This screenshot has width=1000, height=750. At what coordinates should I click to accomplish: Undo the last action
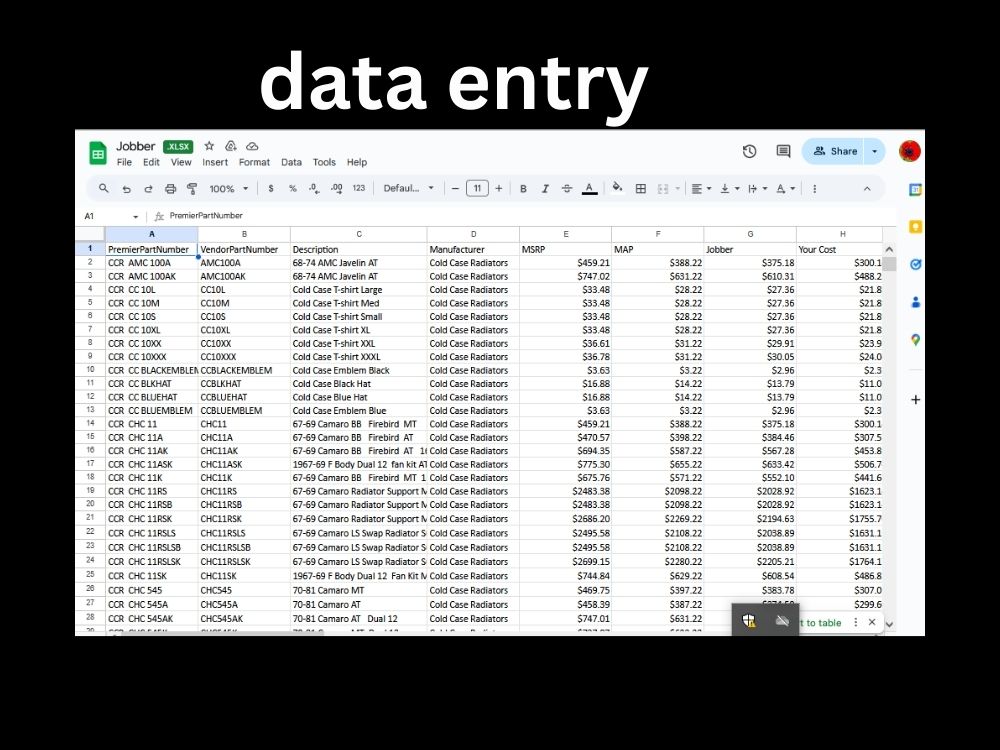[126, 189]
